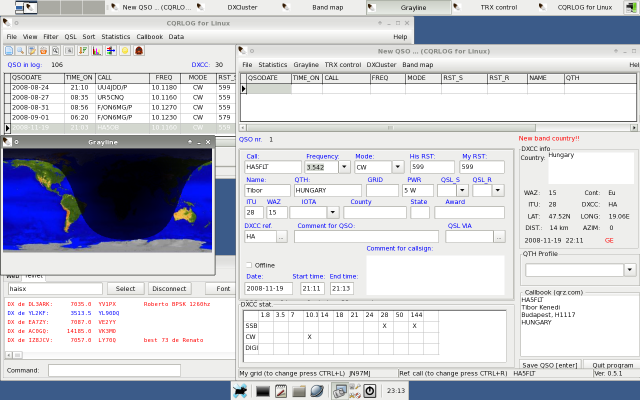This screenshot has width=640, height=400.
Task: Launch the planet web browser panel icon
Action: [317, 391]
